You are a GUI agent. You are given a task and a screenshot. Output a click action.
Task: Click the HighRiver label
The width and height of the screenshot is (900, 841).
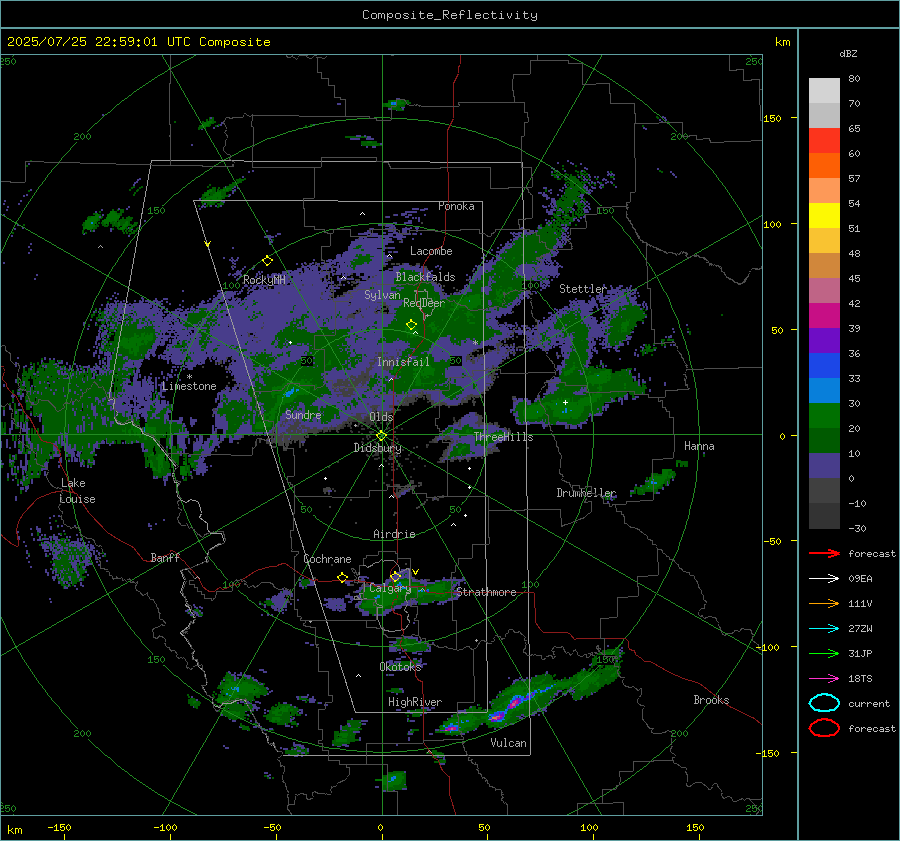(x=415, y=702)
